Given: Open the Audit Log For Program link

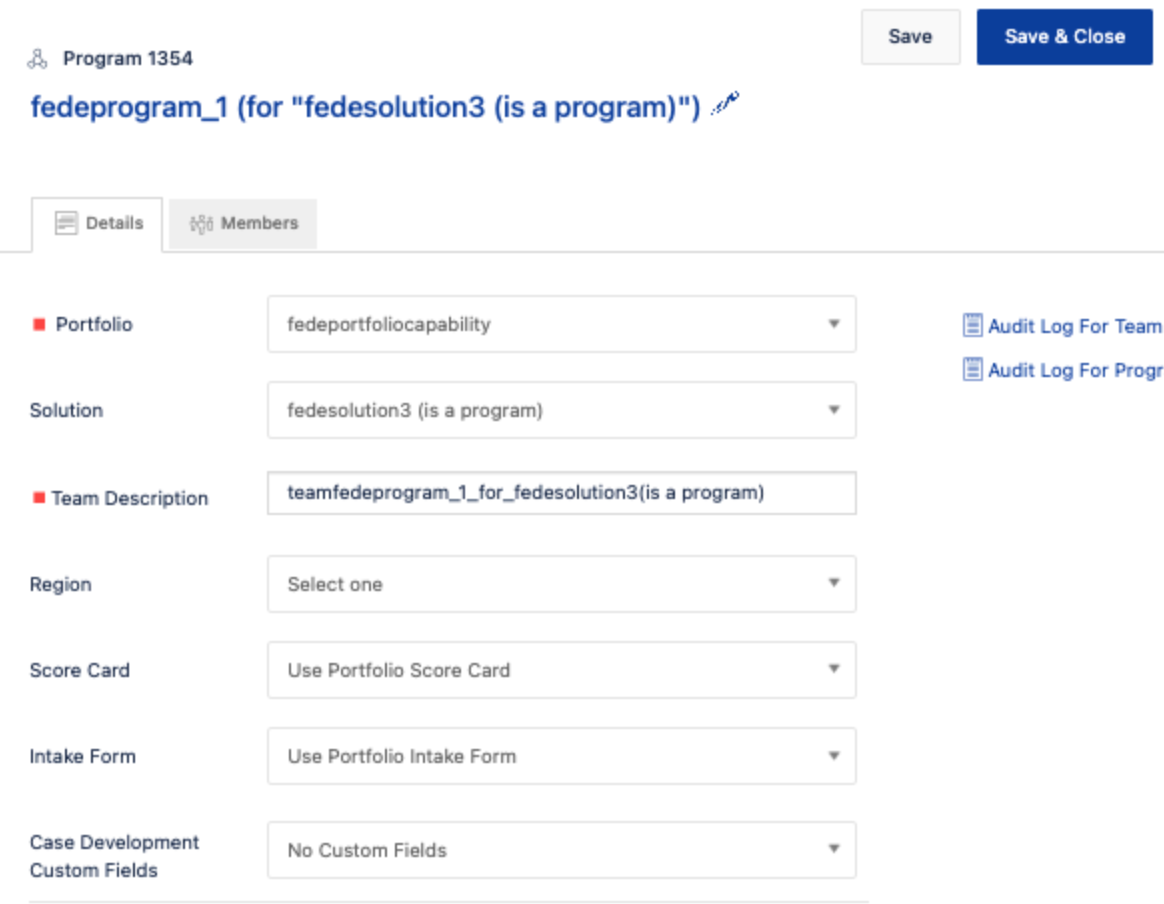Looking at the screenshot, I should (1076, 370).
